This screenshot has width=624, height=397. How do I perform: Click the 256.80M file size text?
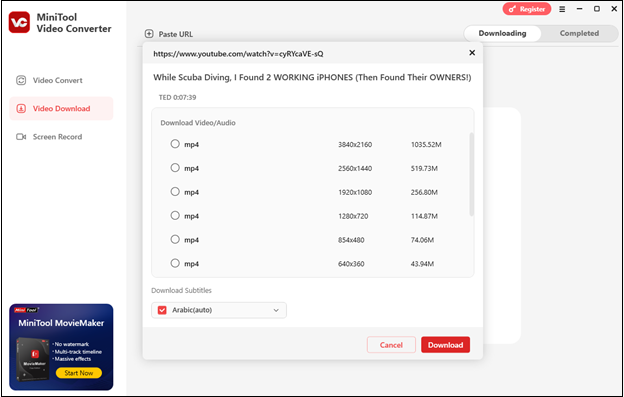tap(424, 193)
